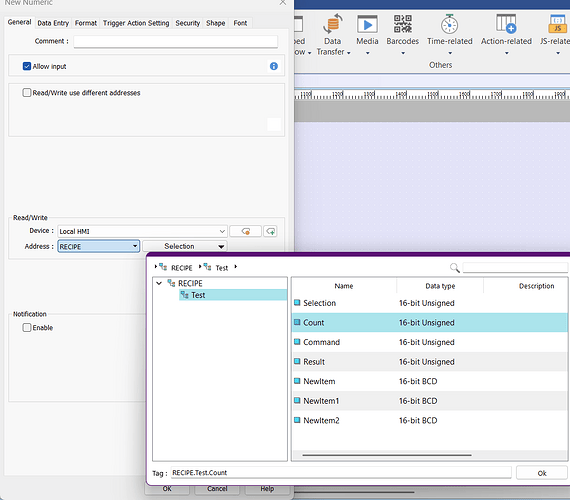
Task: Click the device settings icon next to Local HMI
Action: click(245, 231)
